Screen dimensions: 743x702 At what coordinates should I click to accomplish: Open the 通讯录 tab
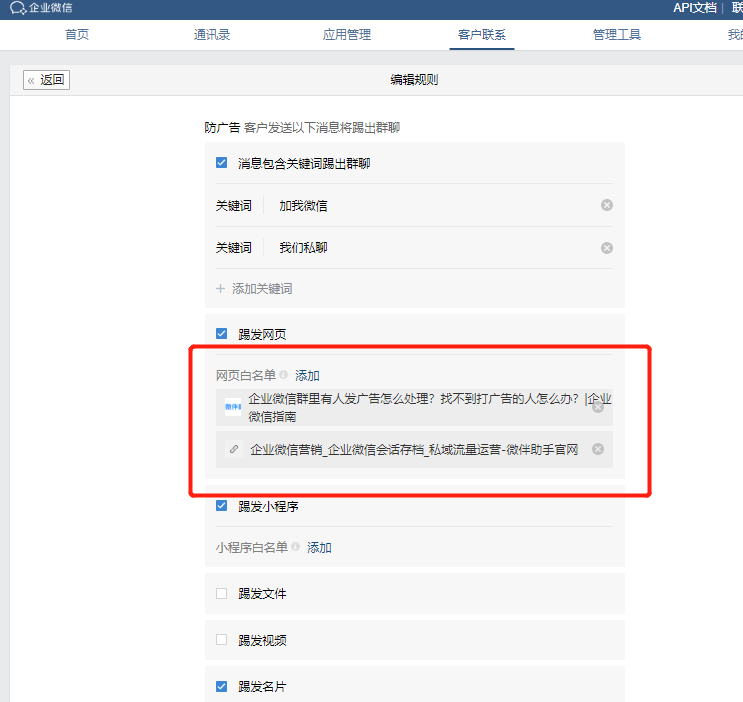pyautogui.click(x=212, y=35)
